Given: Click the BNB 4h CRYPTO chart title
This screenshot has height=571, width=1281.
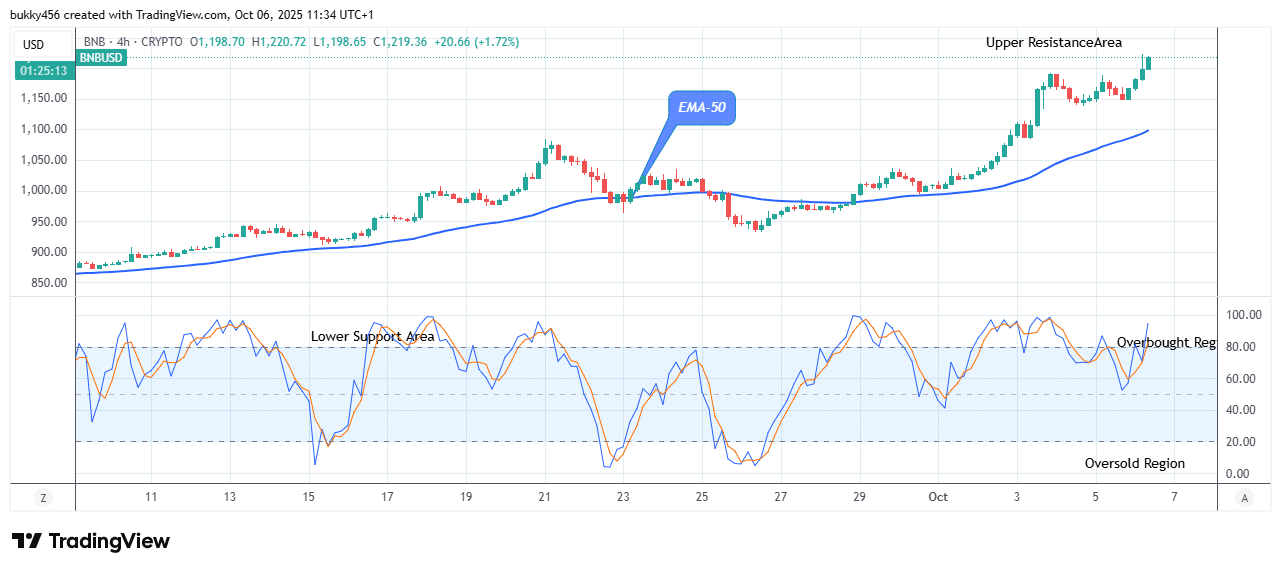Looking at the screenshot, I should click(134, 42).
